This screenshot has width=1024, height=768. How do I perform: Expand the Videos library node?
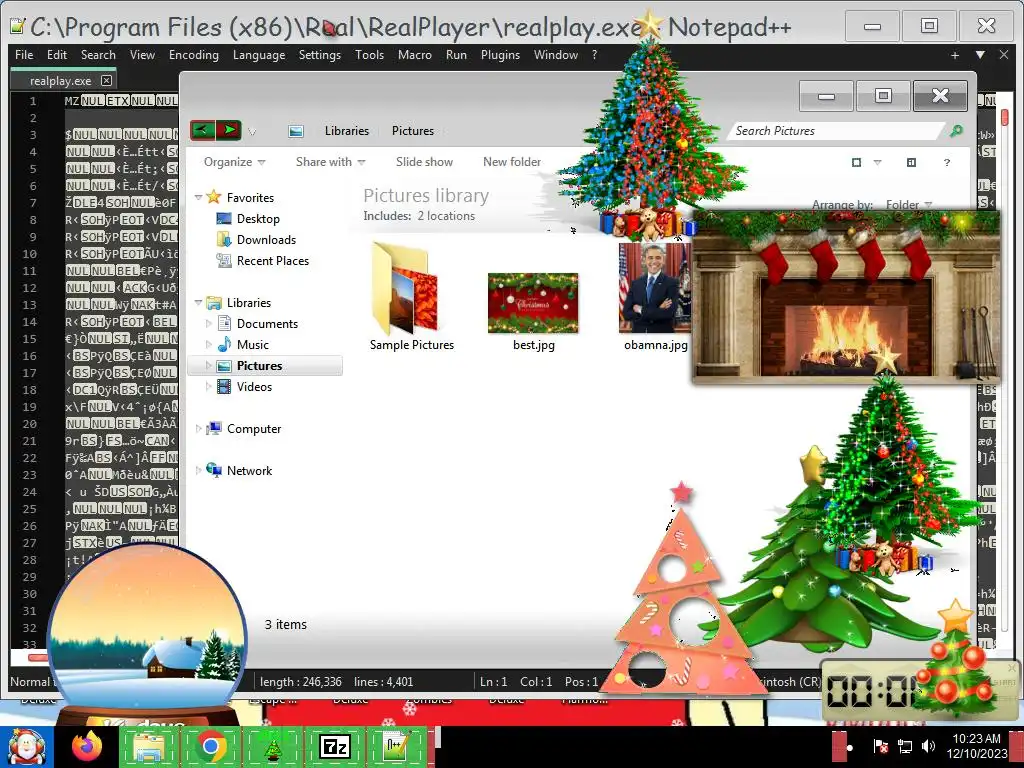click(209, 387)
